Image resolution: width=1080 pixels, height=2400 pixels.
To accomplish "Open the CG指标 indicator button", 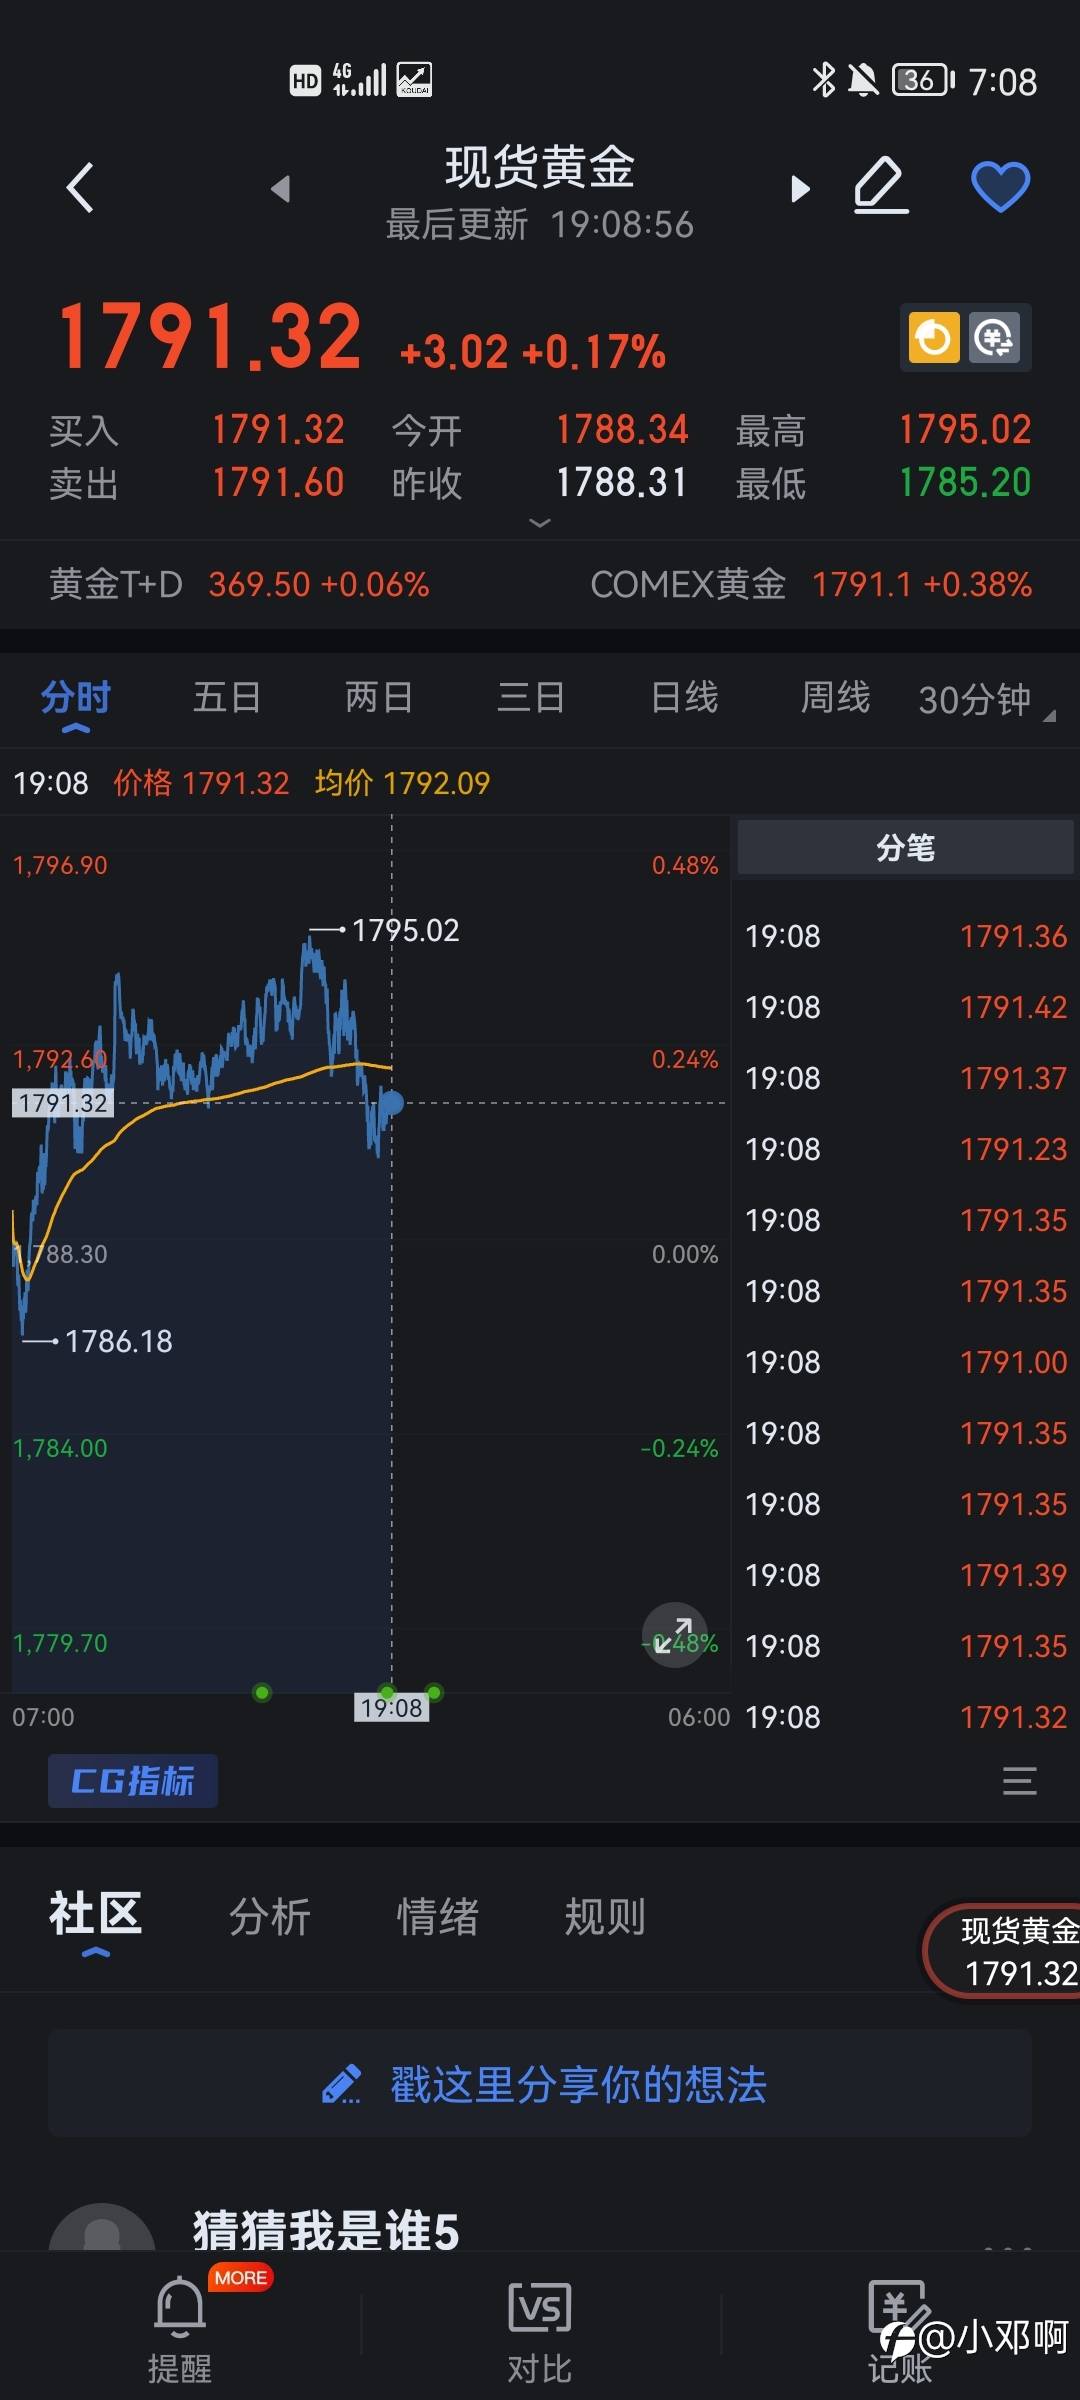I will [133, 1781].
